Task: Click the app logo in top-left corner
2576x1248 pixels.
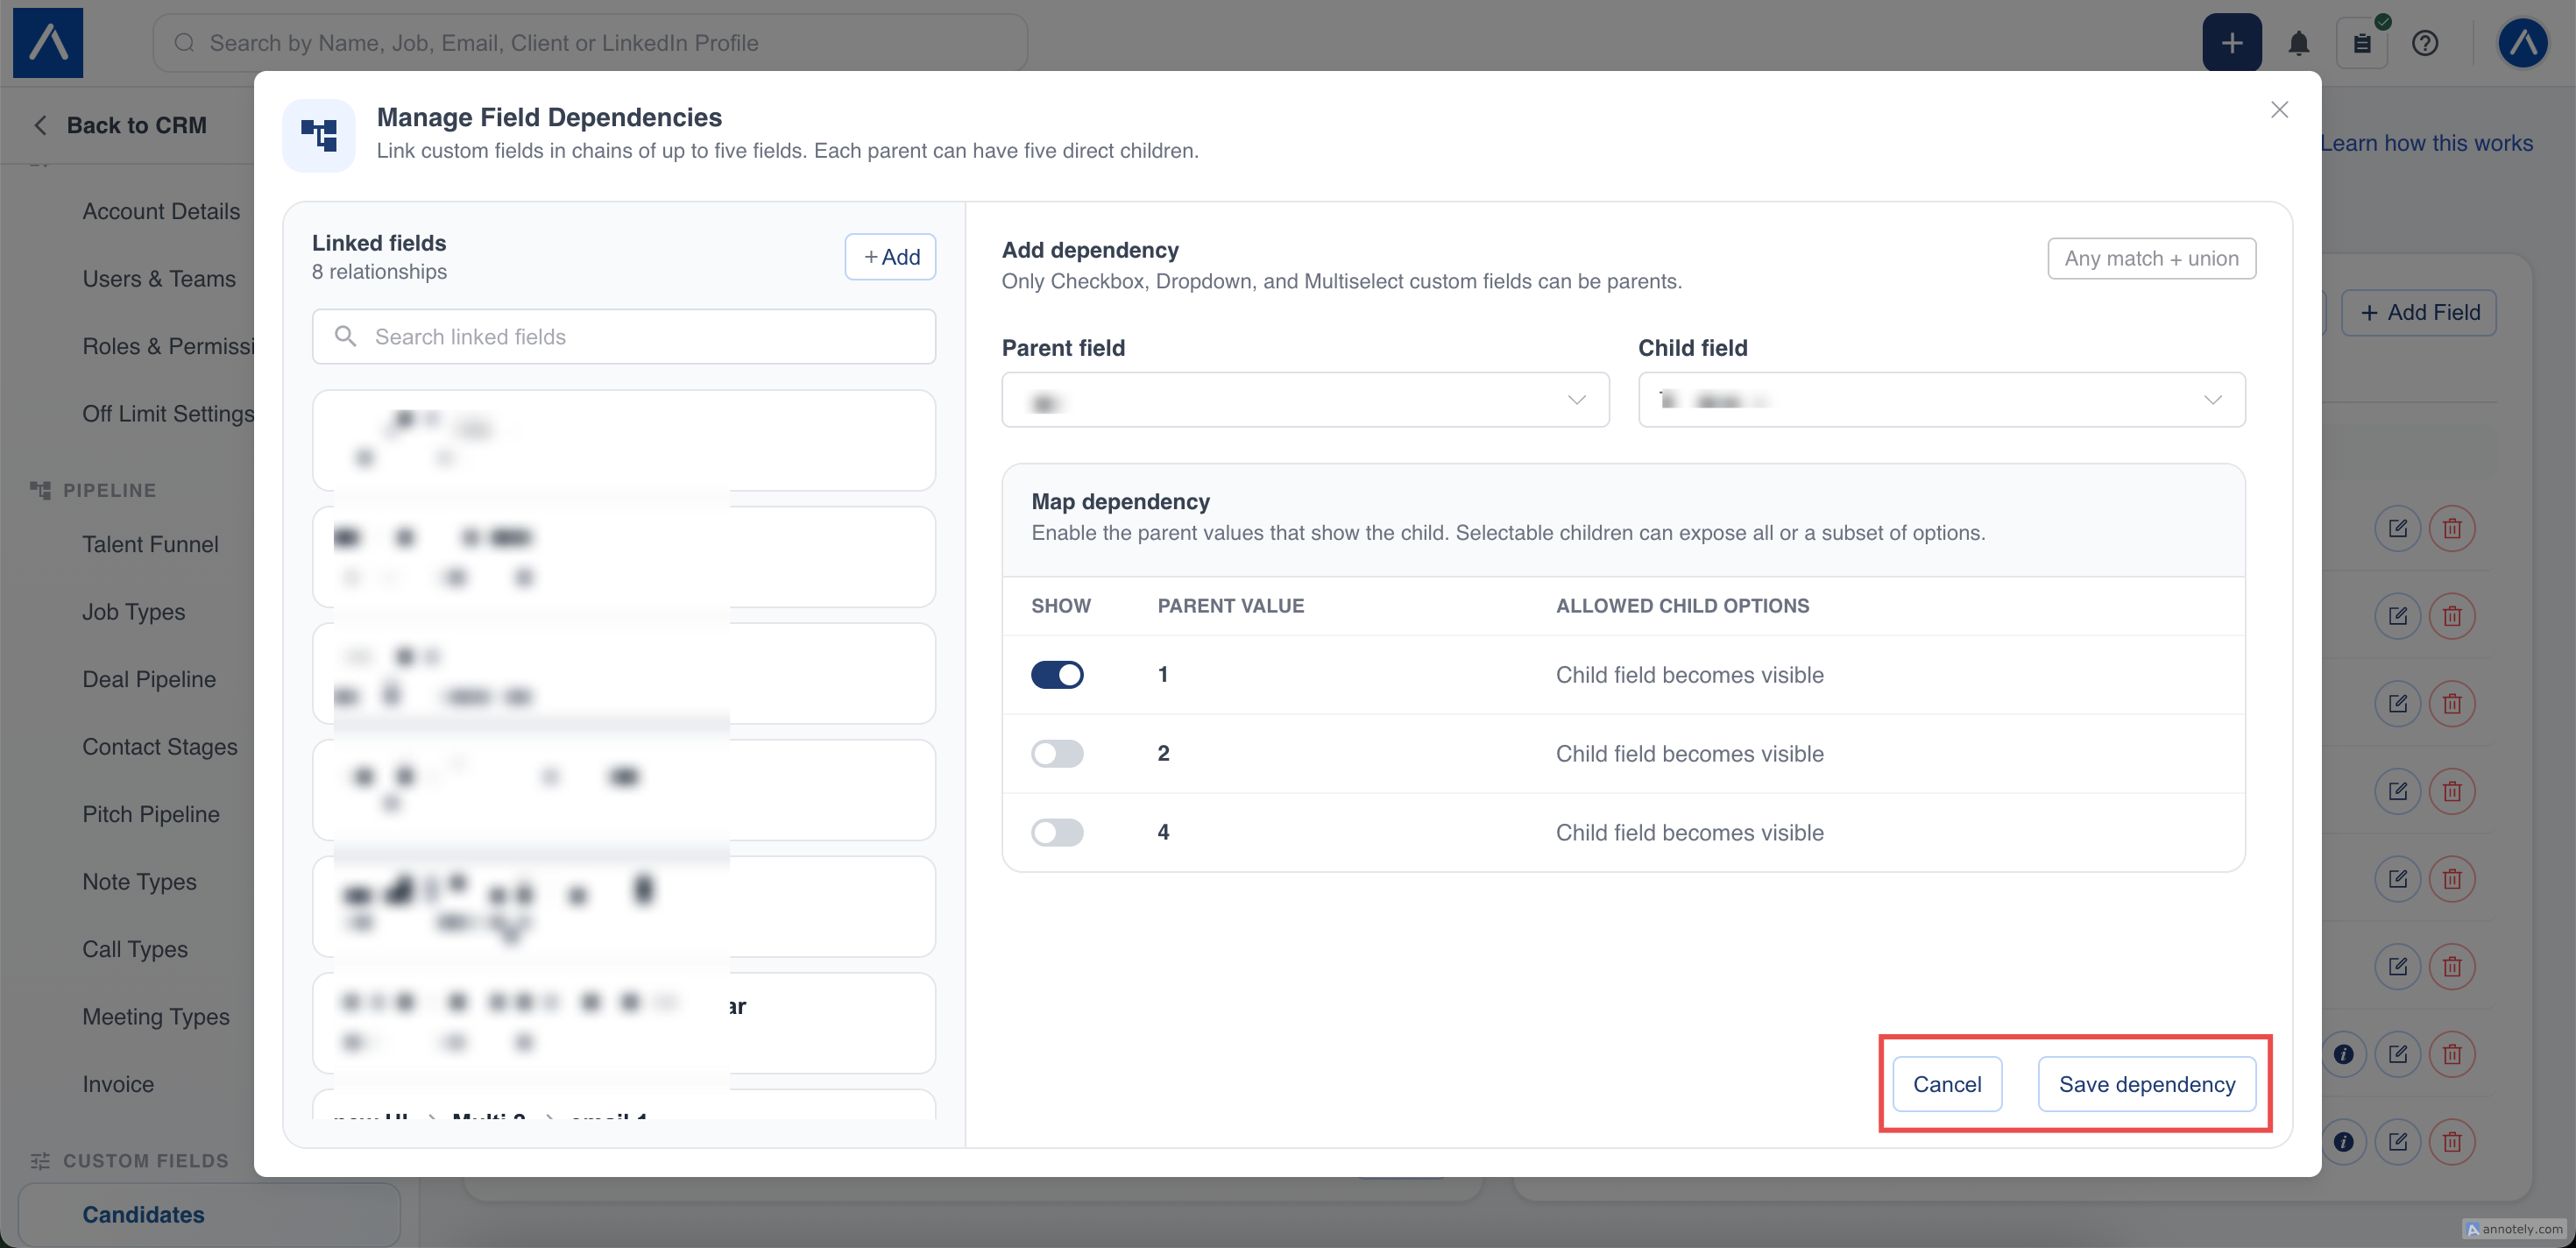Action: (48, 43)
